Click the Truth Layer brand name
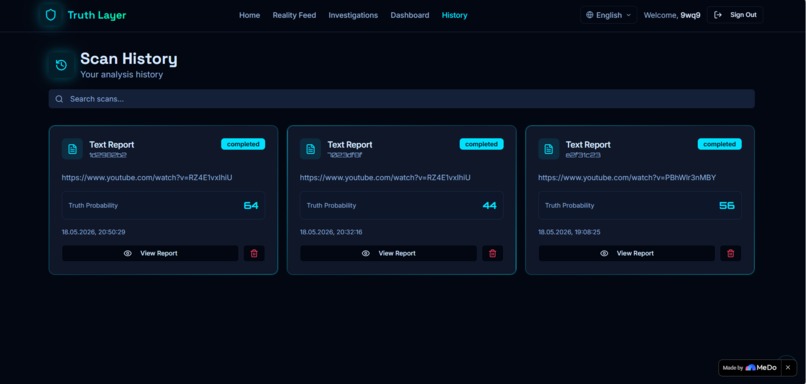 click(97, 15)
